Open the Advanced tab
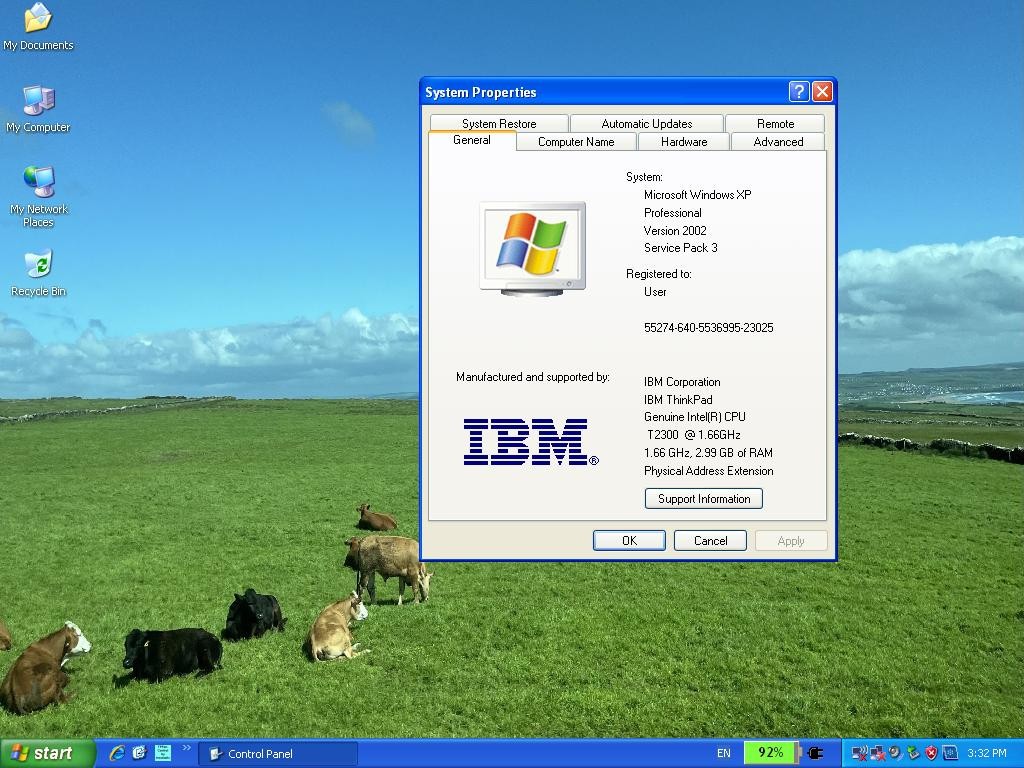The image size is (1024, 768). click(x=778, y=142)
